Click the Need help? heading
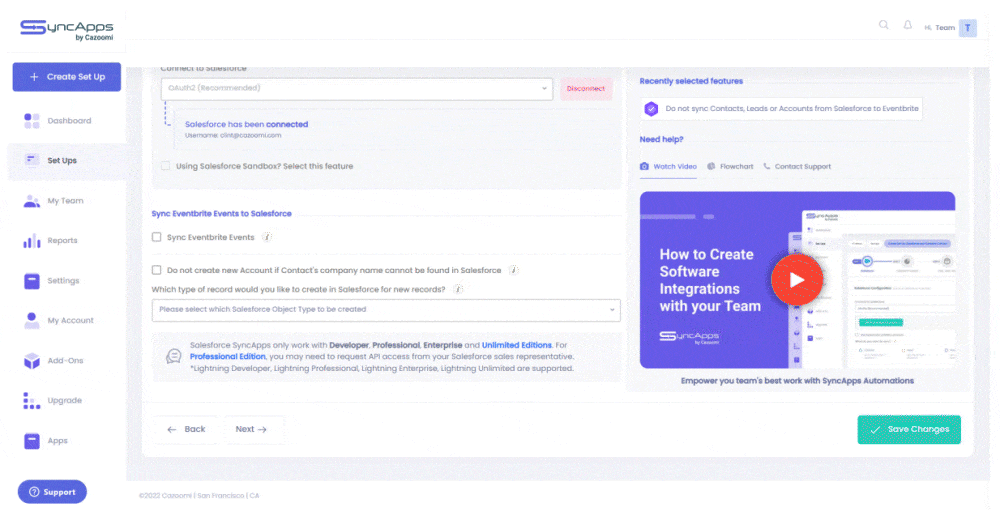The height and width of the screenshot is (525, 1000). click(661, 139)
